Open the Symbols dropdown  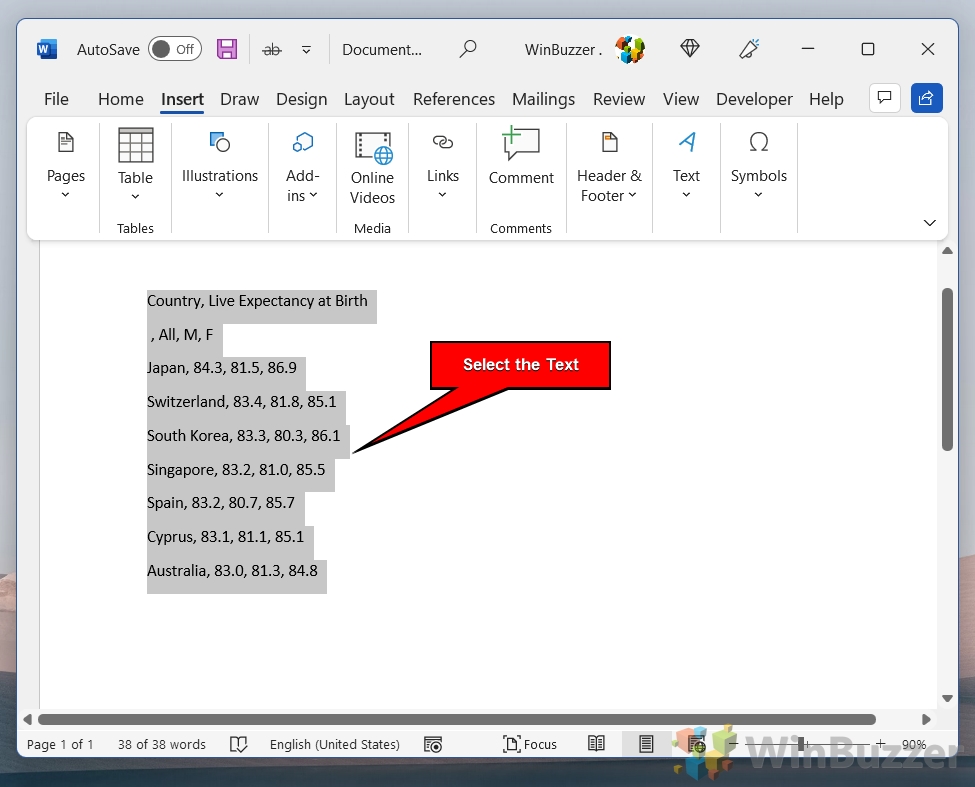click(x=758, y=166)
